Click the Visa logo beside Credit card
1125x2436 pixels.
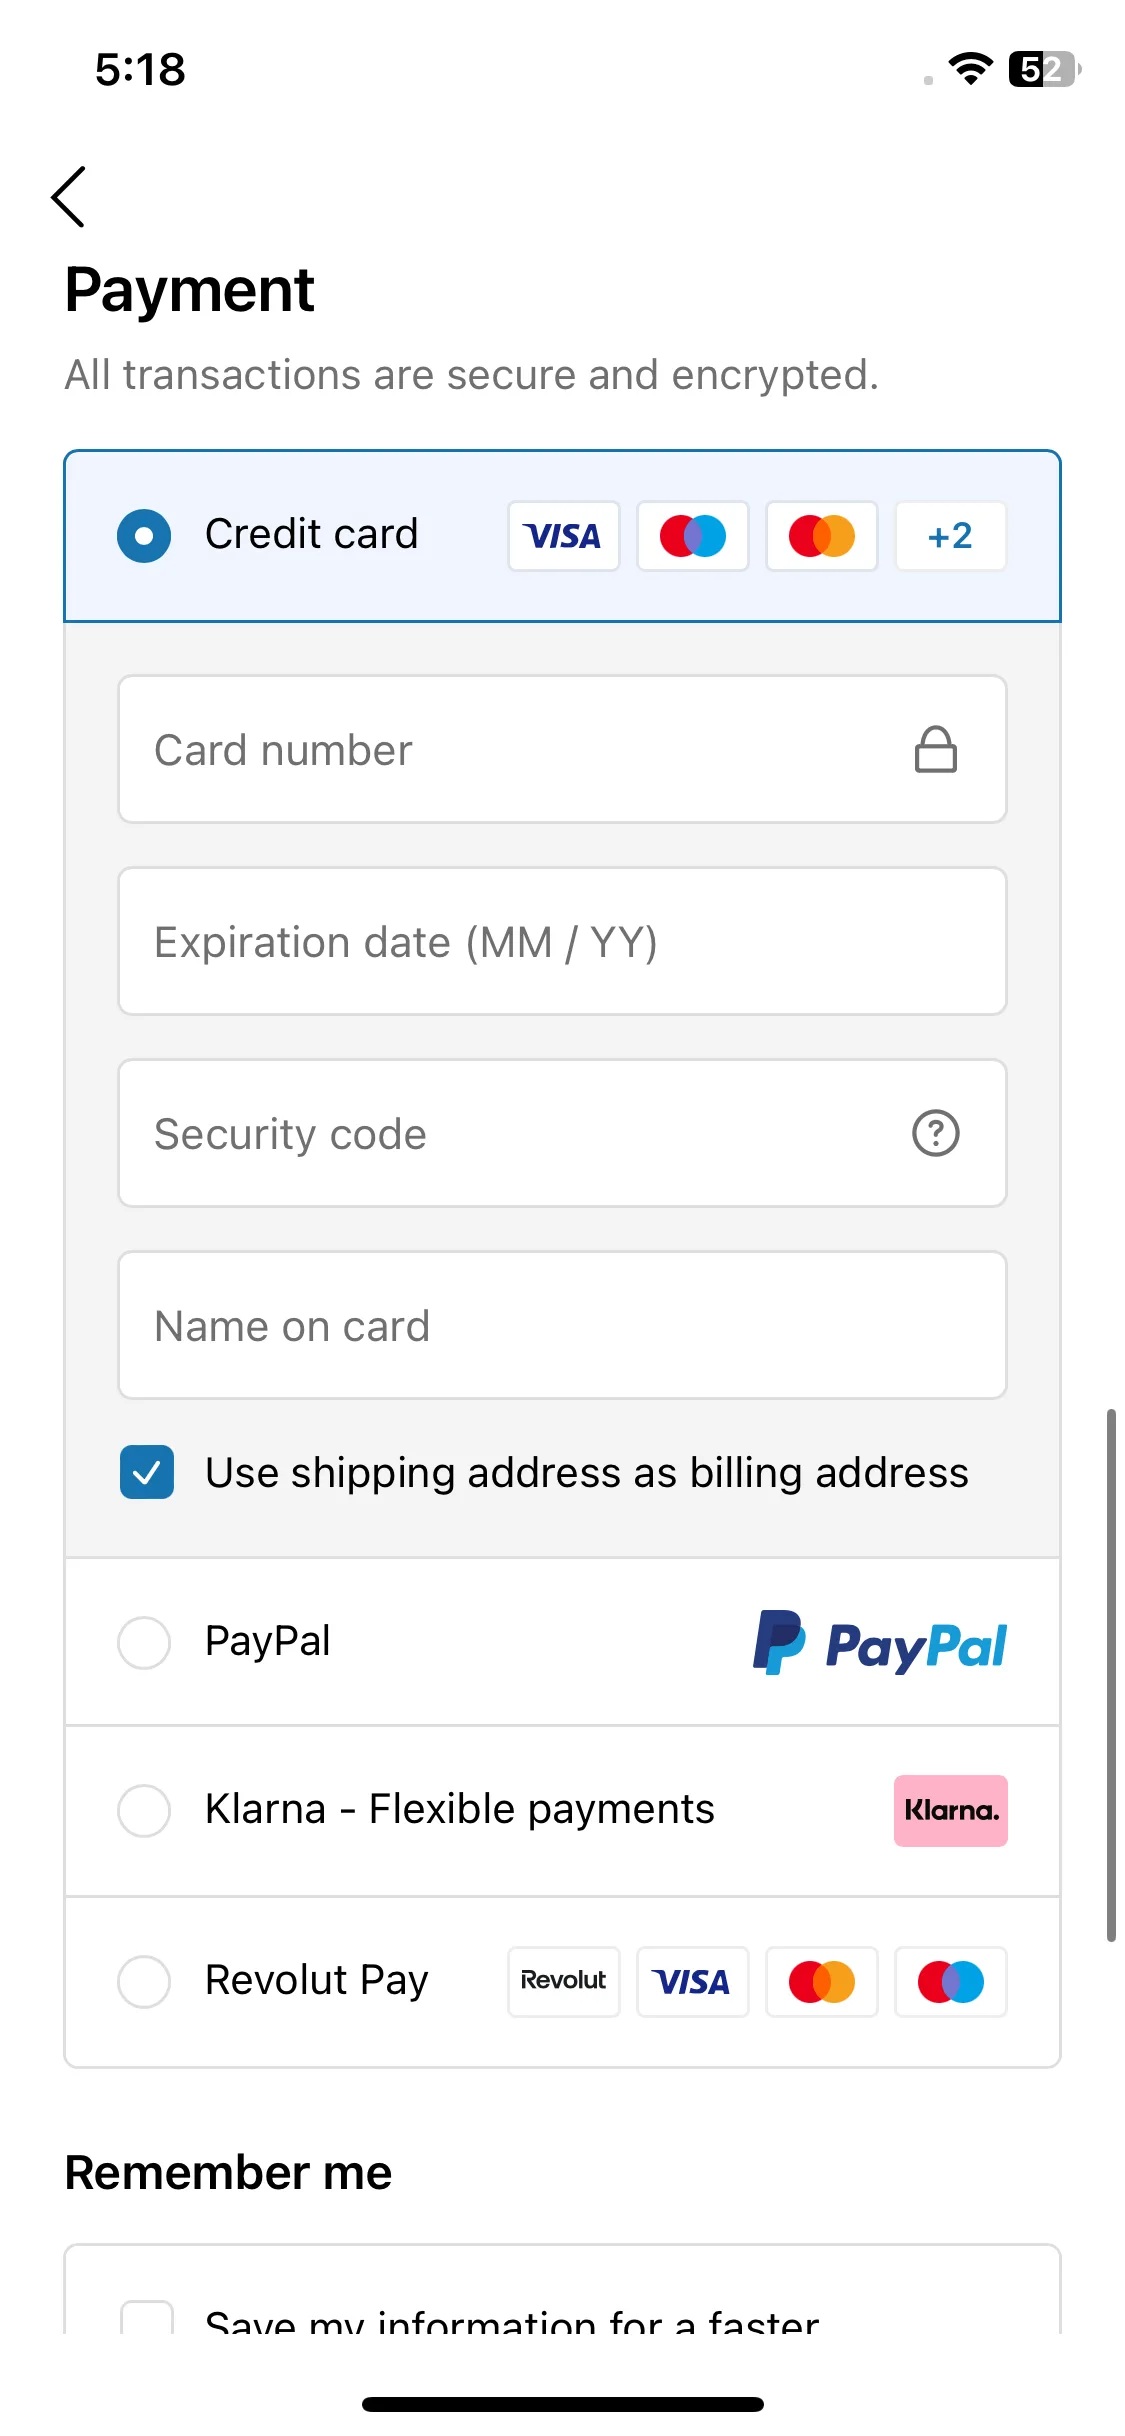[564, 536]
